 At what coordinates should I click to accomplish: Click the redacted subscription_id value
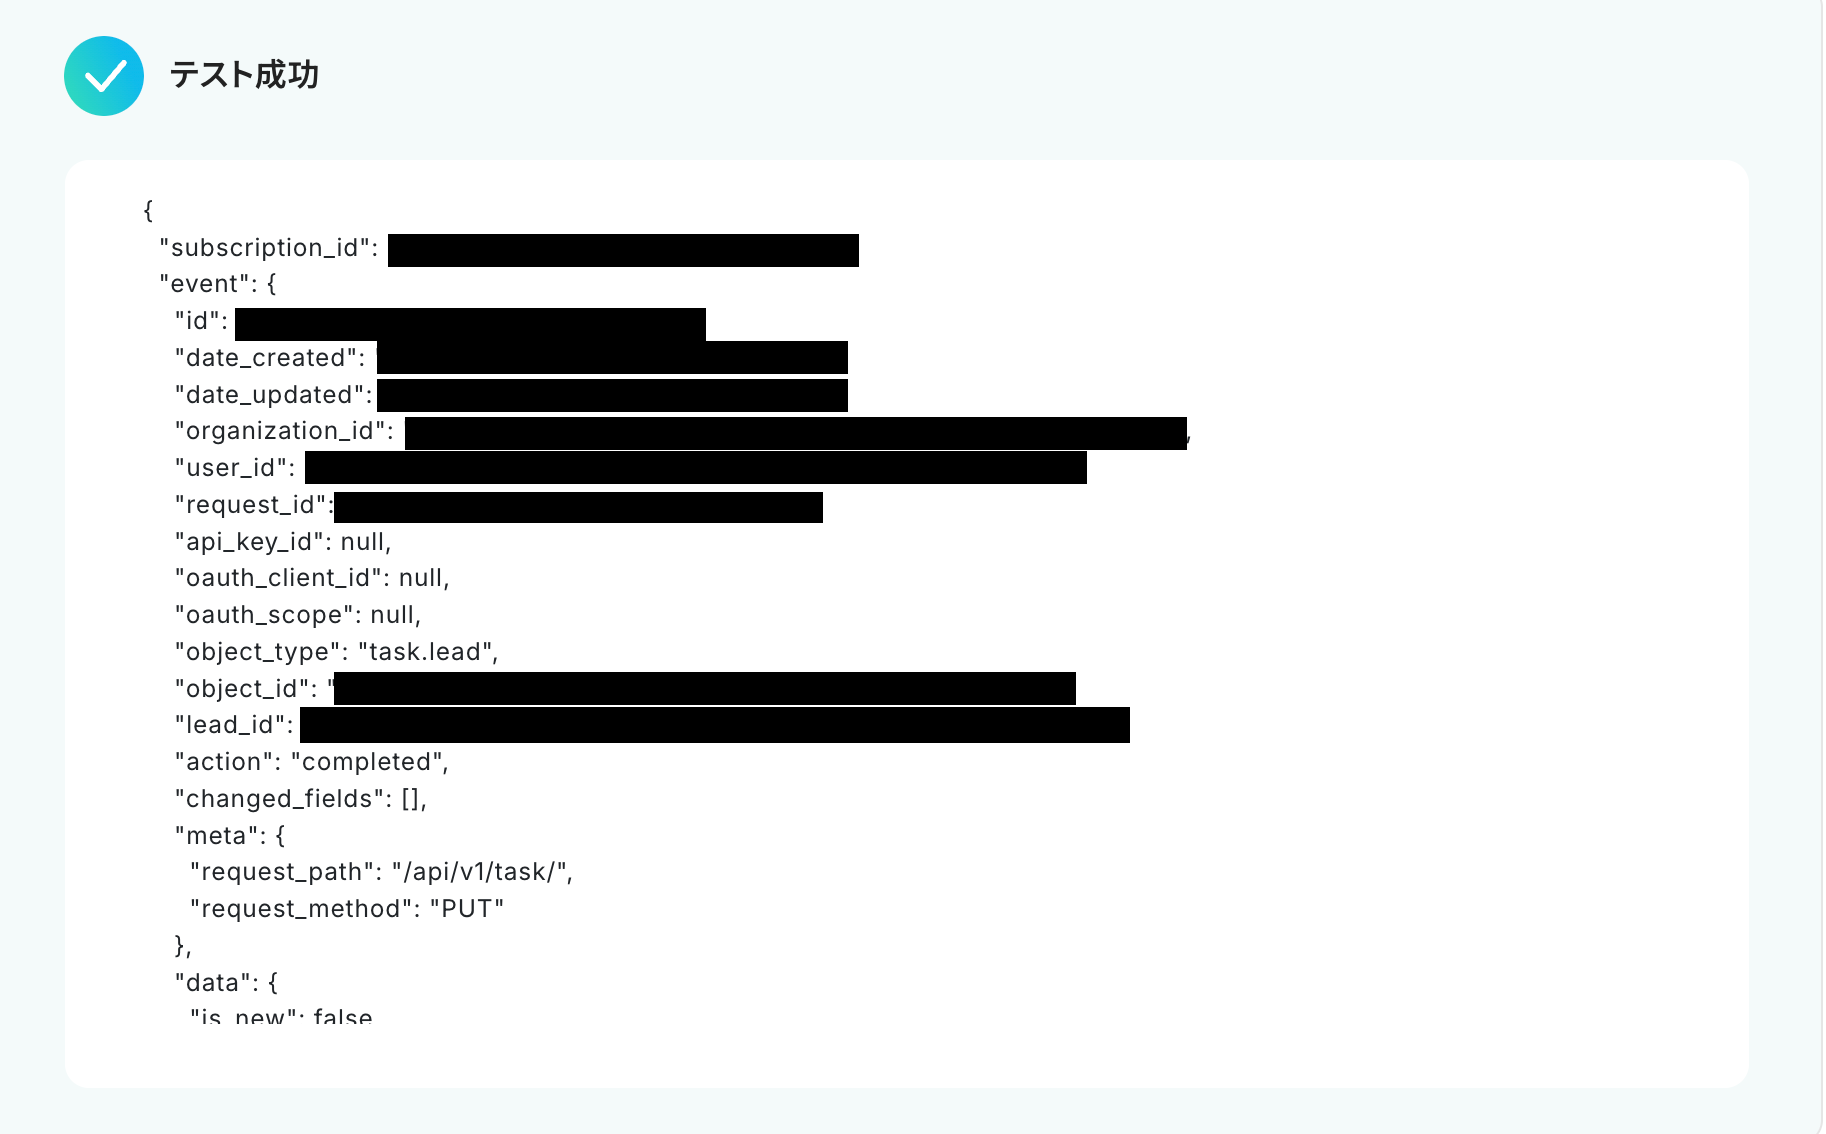coord(623,250)
